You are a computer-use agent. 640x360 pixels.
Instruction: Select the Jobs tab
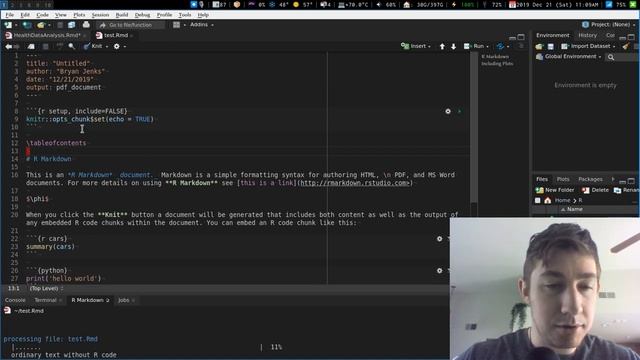[124, 300]
